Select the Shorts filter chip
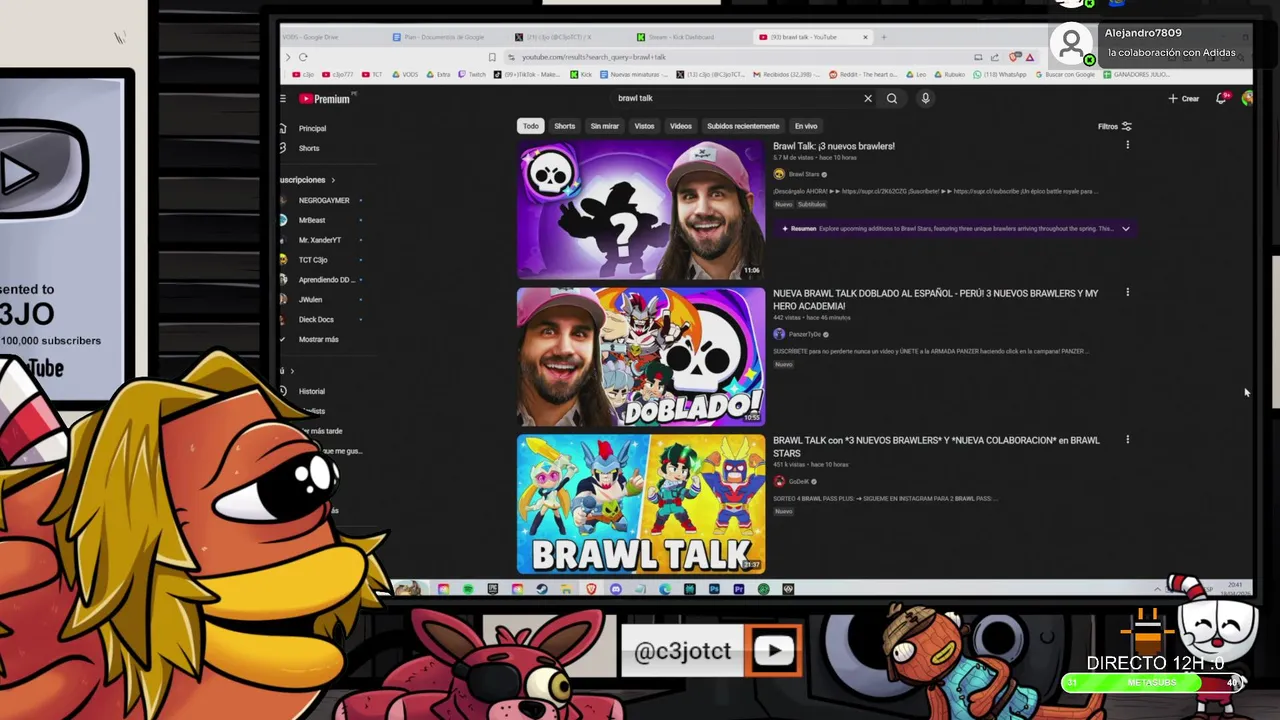This screenshot has width=1280, height=720. (x=565, y=126)
